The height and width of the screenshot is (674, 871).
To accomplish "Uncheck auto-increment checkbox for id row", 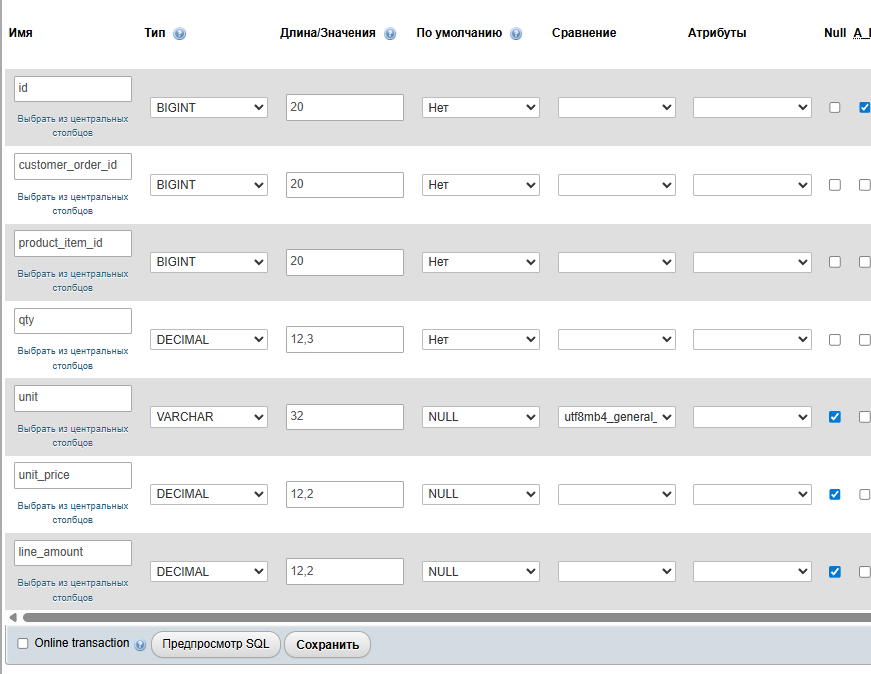I will pos(864,108).
